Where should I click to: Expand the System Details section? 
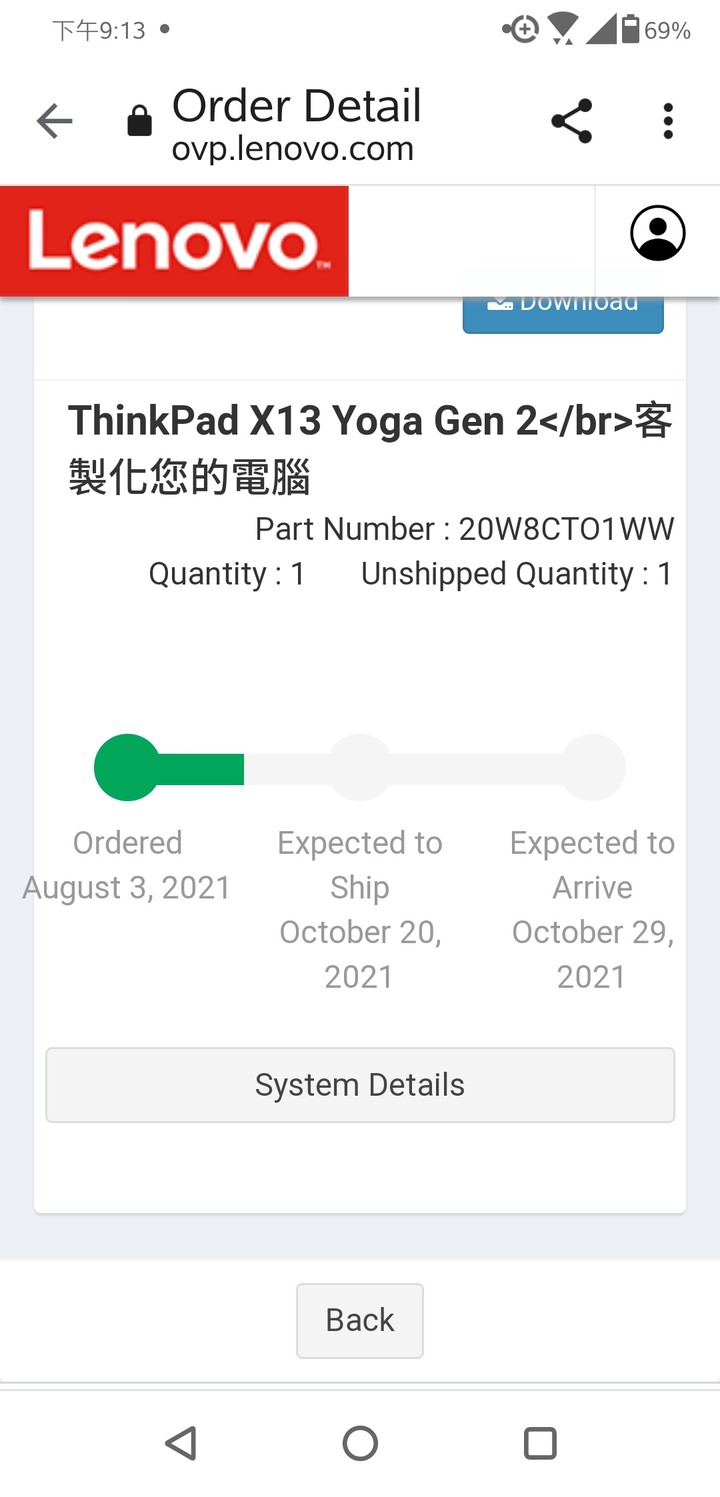tap(360, 1085)
